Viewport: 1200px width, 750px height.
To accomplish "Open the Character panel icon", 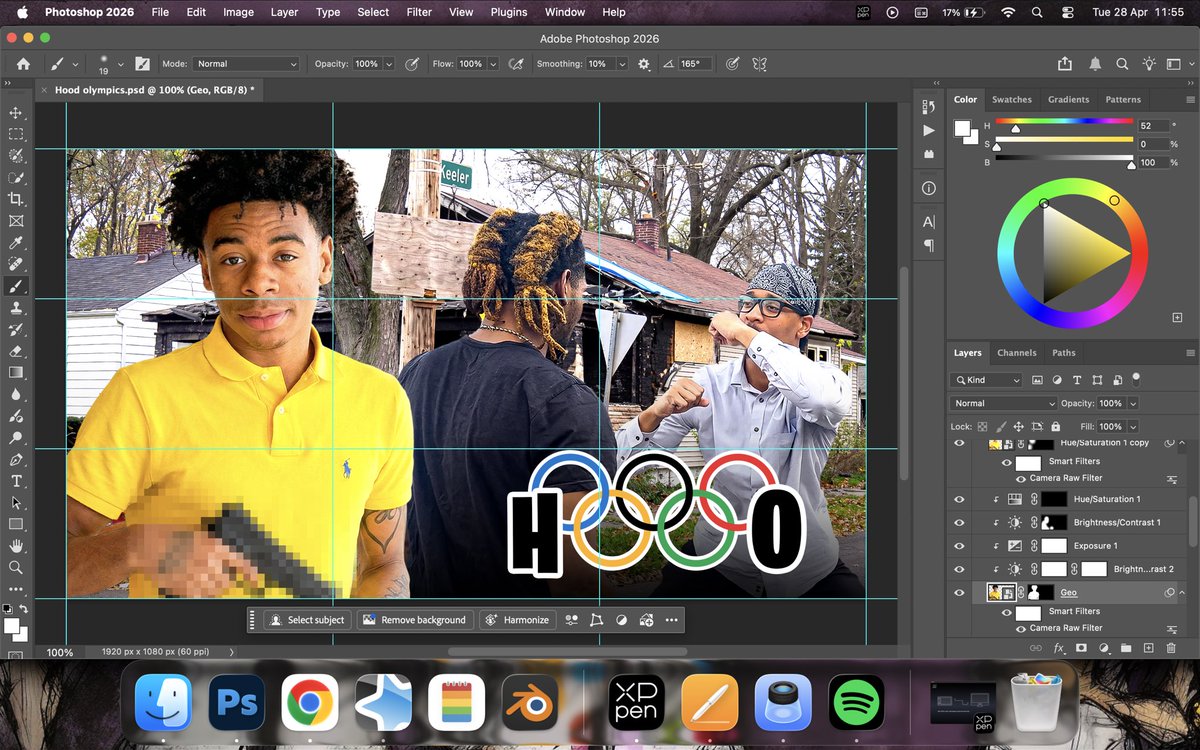I will pyautogui.click(x=929, y=221).
